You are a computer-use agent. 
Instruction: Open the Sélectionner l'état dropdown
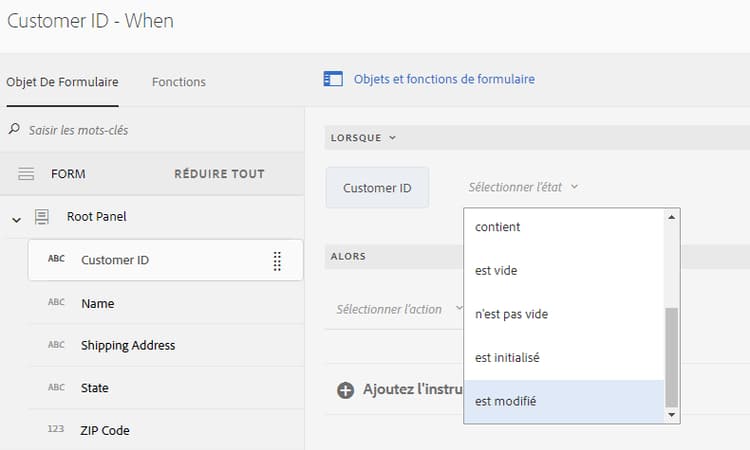pos(524,187)
